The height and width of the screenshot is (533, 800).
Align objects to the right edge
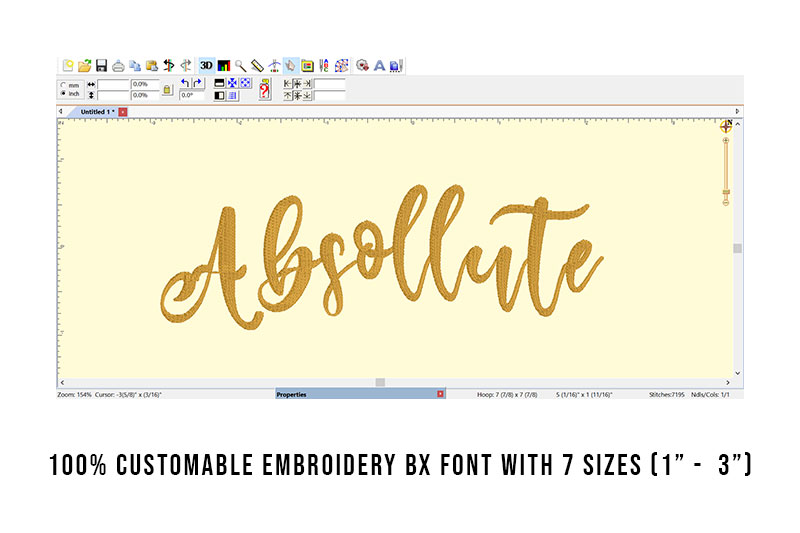[x=307, y=84]
